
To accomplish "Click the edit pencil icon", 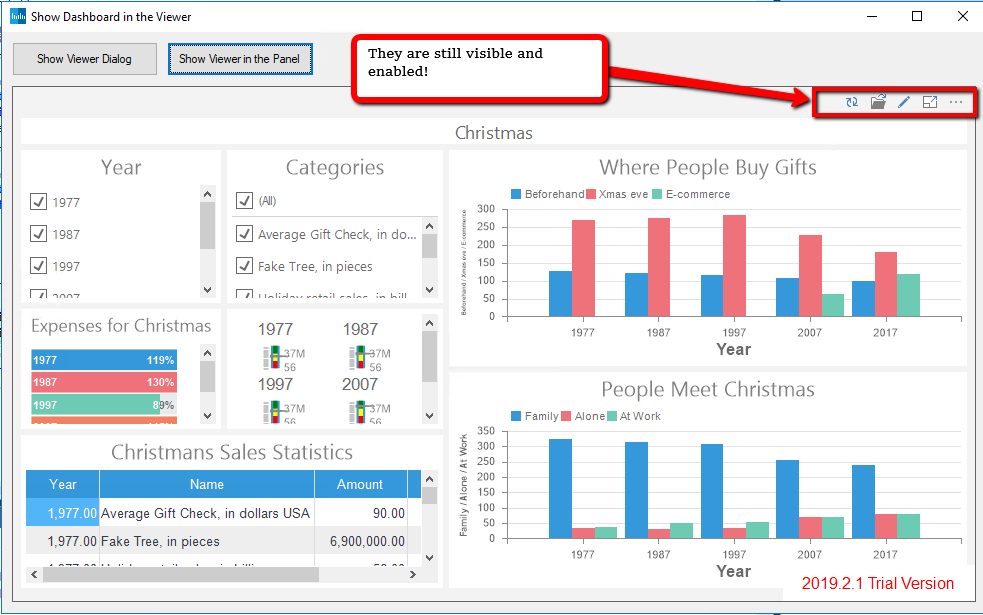I will 904,102.
